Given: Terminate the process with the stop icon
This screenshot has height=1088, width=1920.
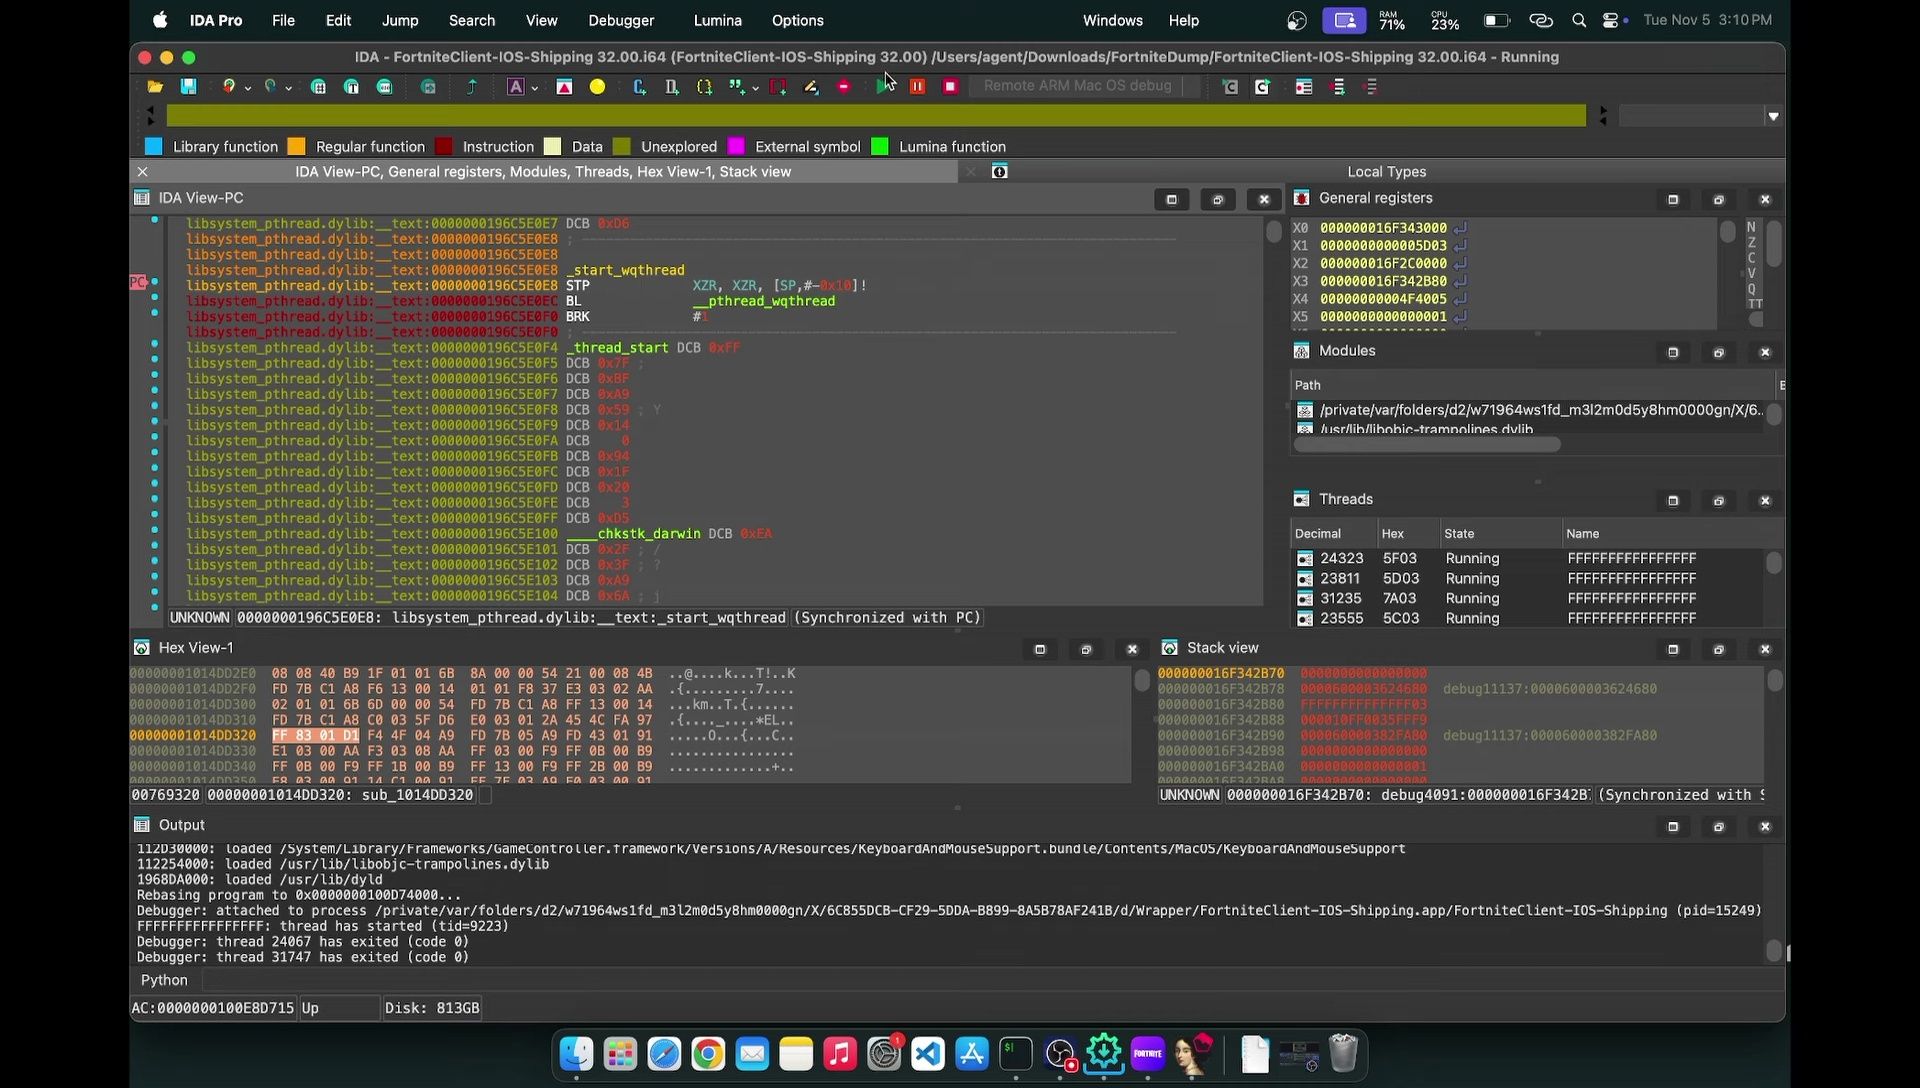Looking at the screenshot, I should [x=950, y=87].
